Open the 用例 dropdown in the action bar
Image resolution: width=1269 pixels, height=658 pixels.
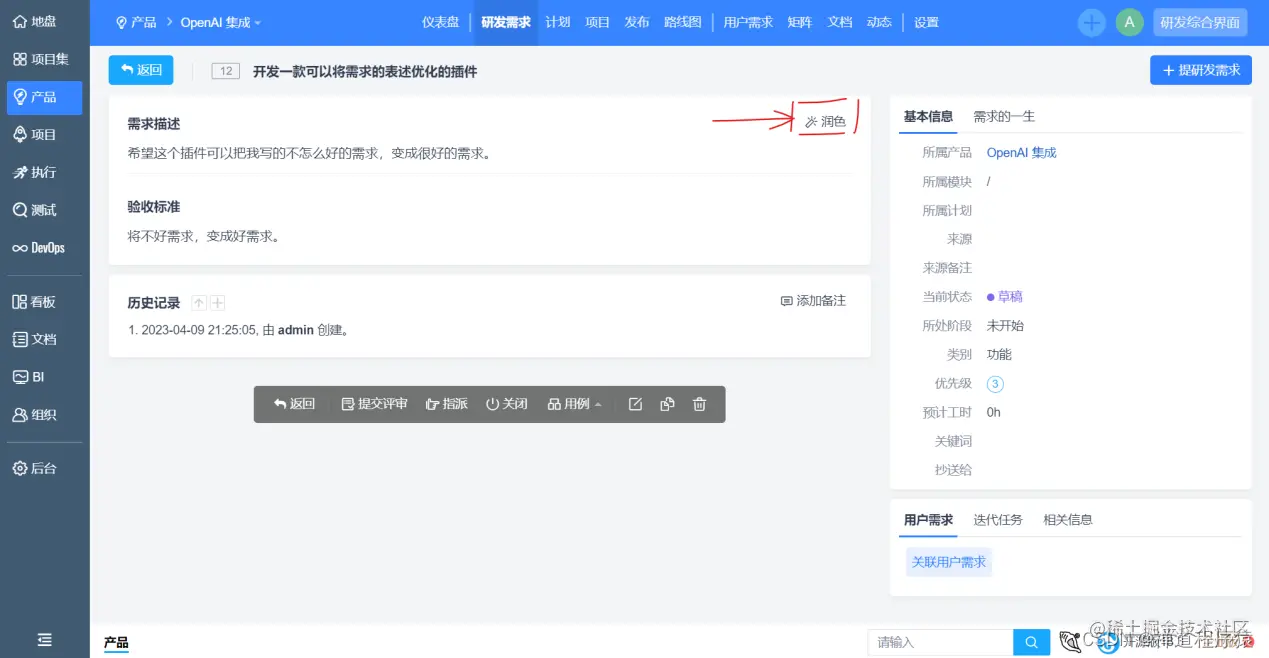click(x=575, y=404)
